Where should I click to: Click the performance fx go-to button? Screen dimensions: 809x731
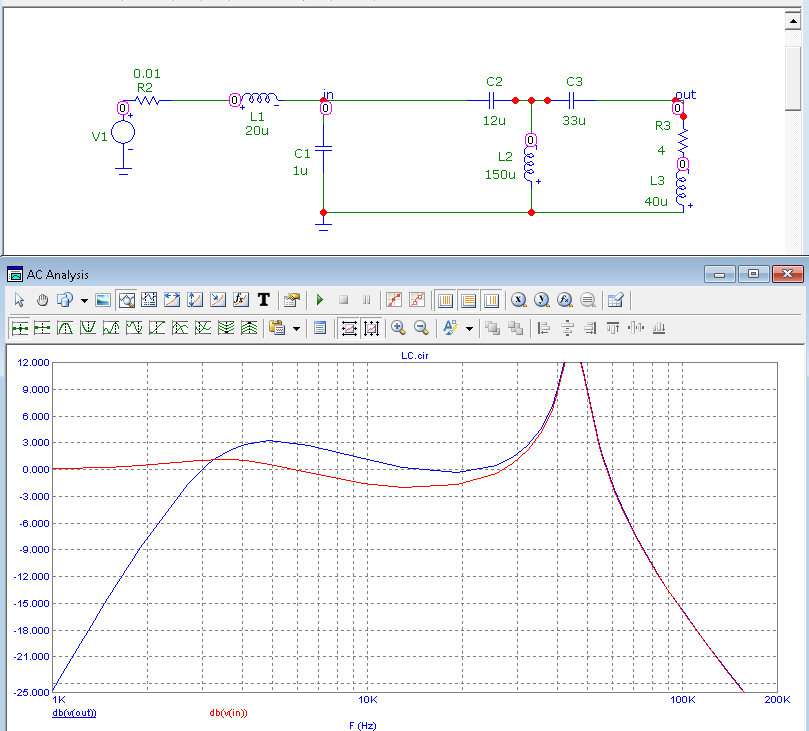[564, 300]
